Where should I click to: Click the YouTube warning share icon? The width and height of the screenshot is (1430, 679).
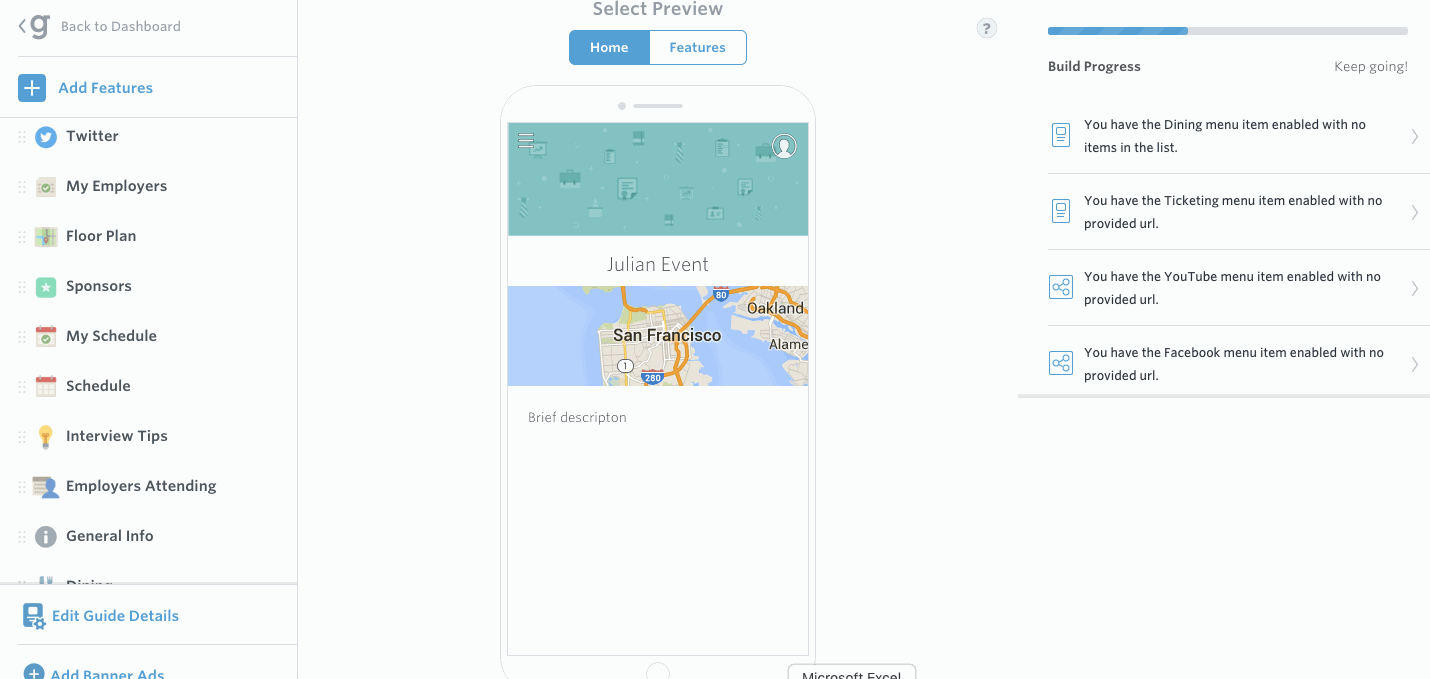[1061, 287]
